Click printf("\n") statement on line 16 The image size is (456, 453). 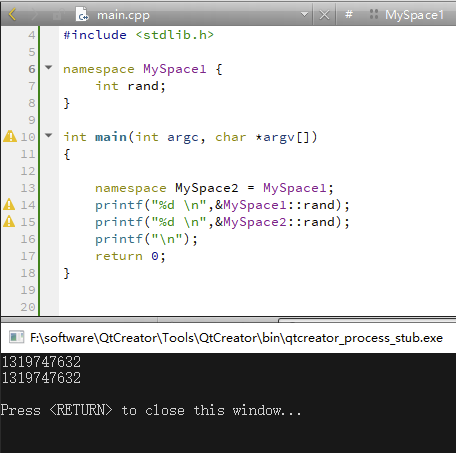146,239
